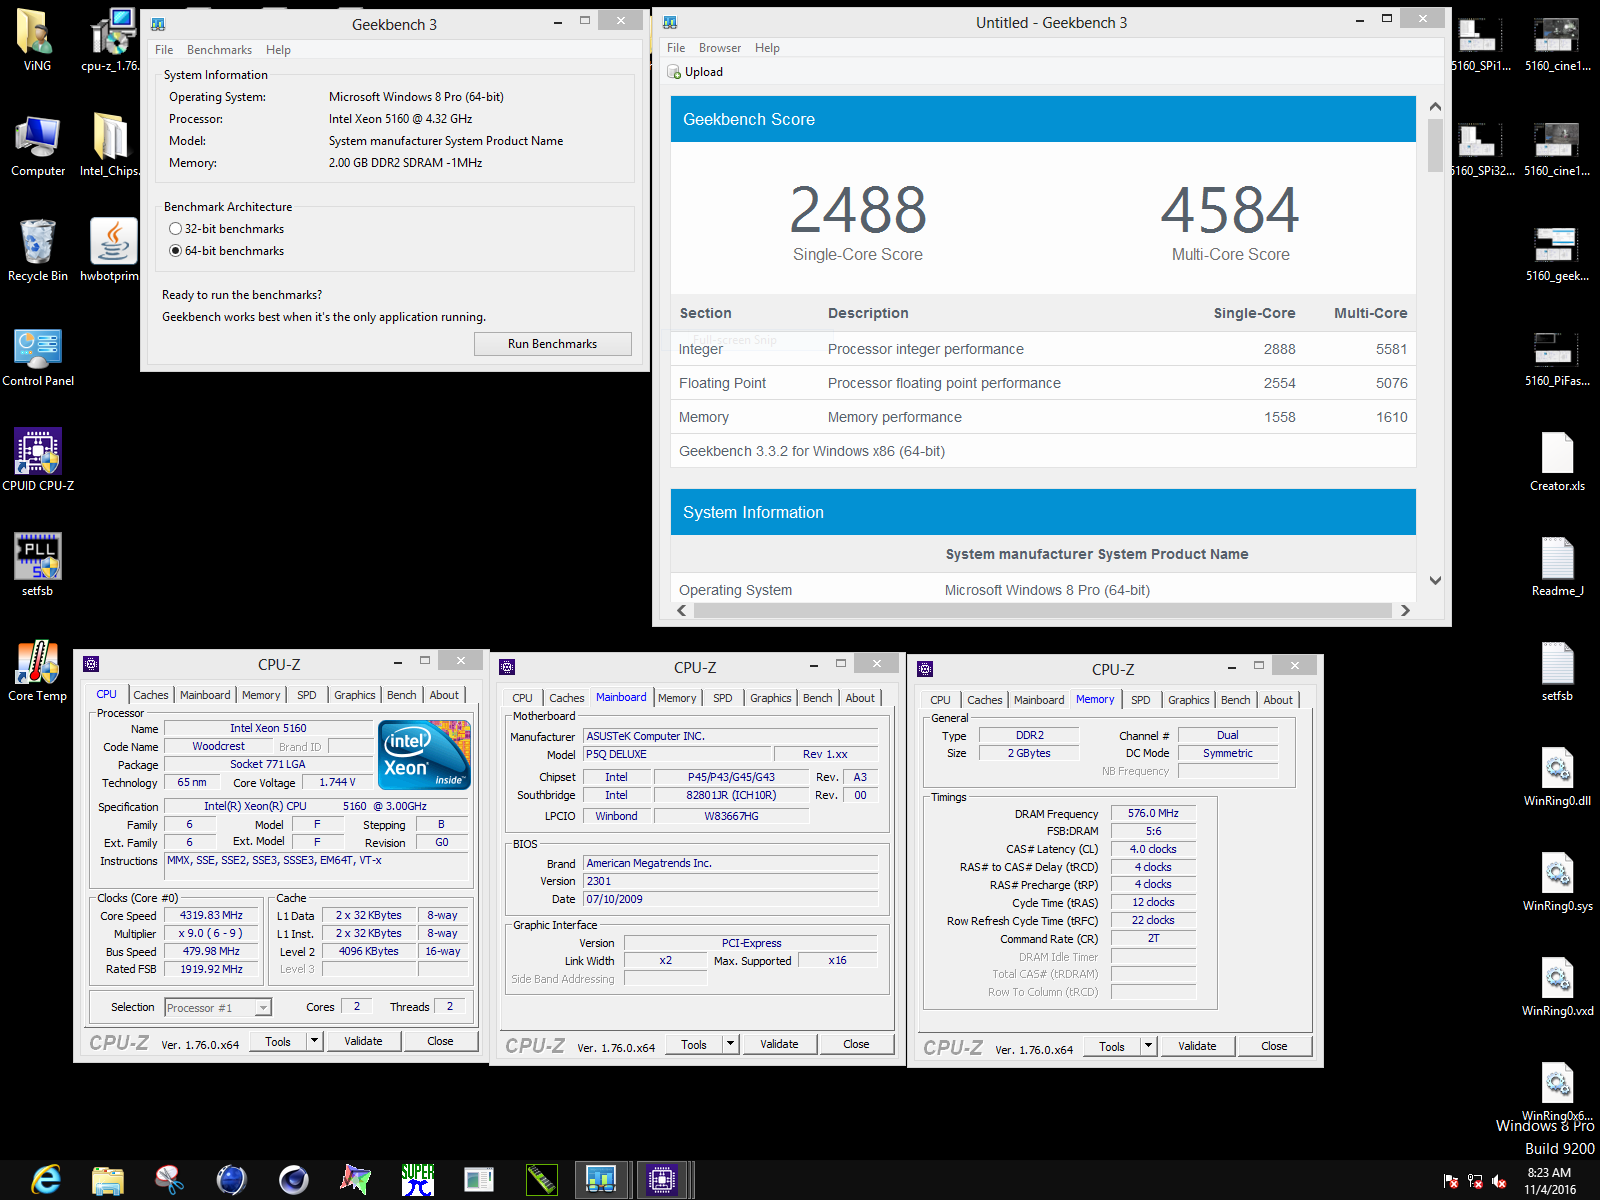
Task: Click Close in the first CPU-Z window
Action: point(440,1041)
